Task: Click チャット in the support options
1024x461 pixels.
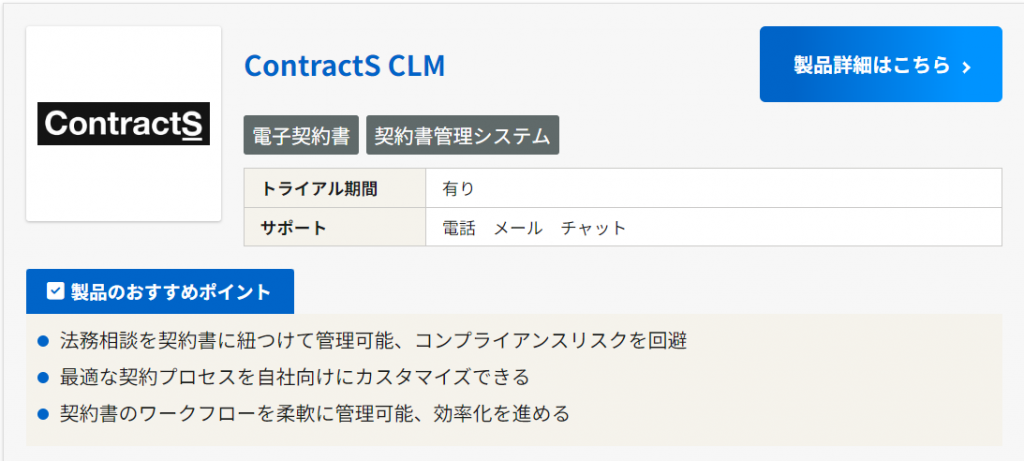Action: click(x=594, y=227)
